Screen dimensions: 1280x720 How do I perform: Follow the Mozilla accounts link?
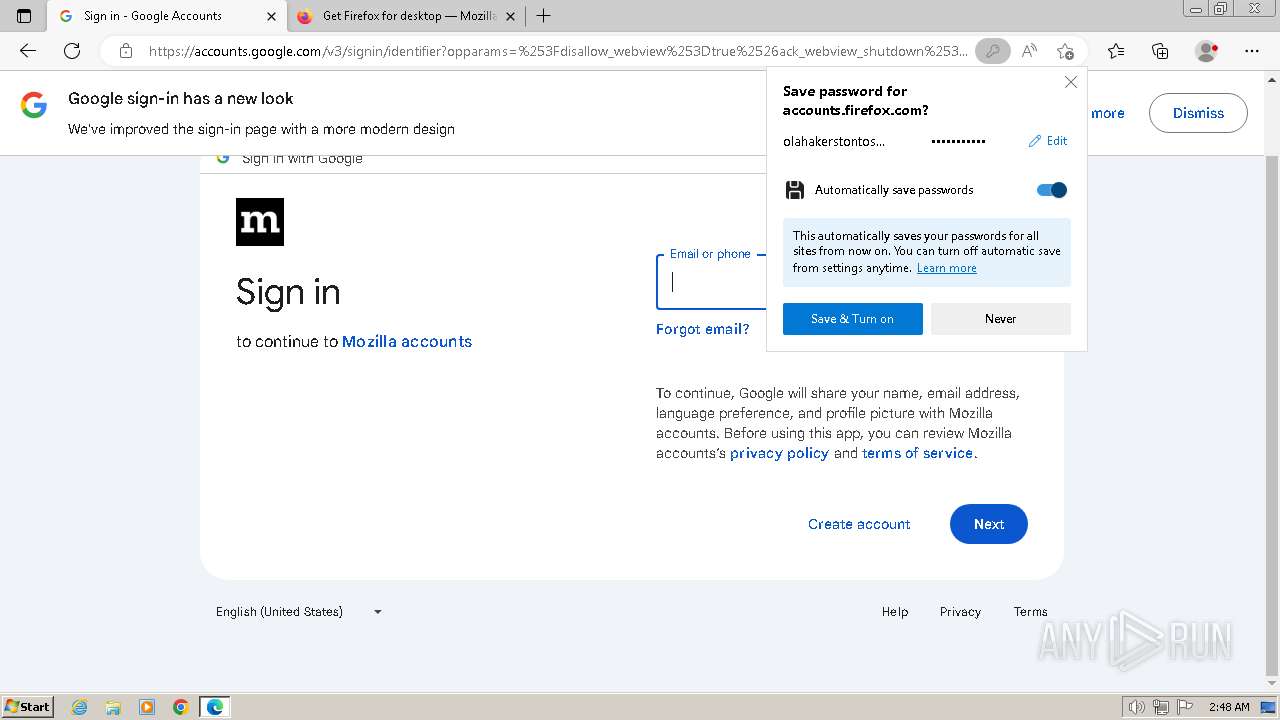pos(407,341)
